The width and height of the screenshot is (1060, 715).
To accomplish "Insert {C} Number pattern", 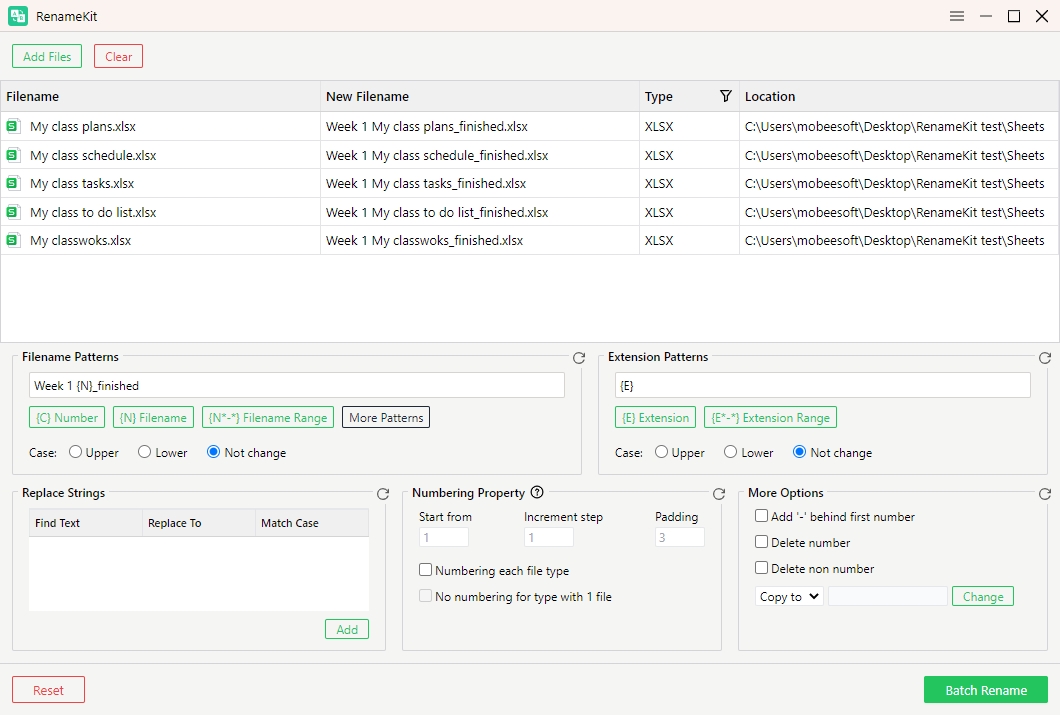I will coord(67,418).
